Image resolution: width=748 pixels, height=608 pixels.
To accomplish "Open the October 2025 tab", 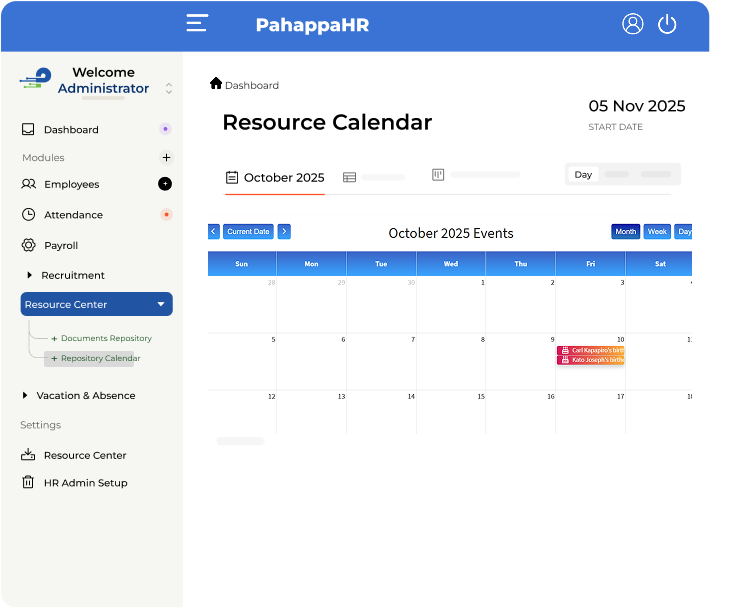I will [275, 178].
